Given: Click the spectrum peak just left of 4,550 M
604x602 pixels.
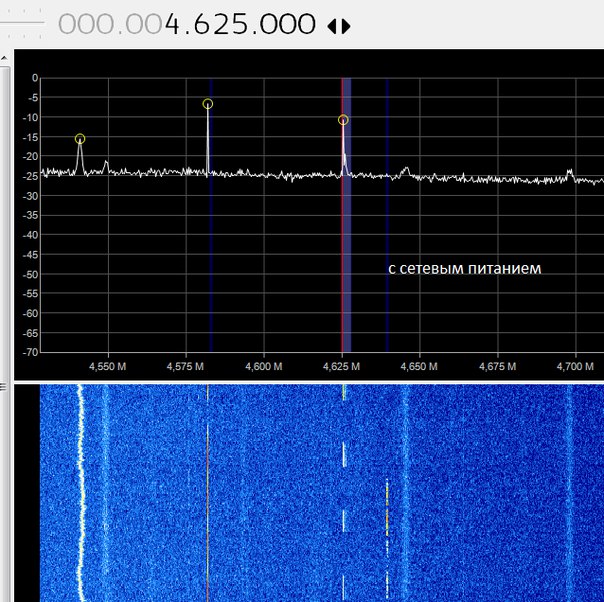Looking at the screenshot, I should [106, 166].
